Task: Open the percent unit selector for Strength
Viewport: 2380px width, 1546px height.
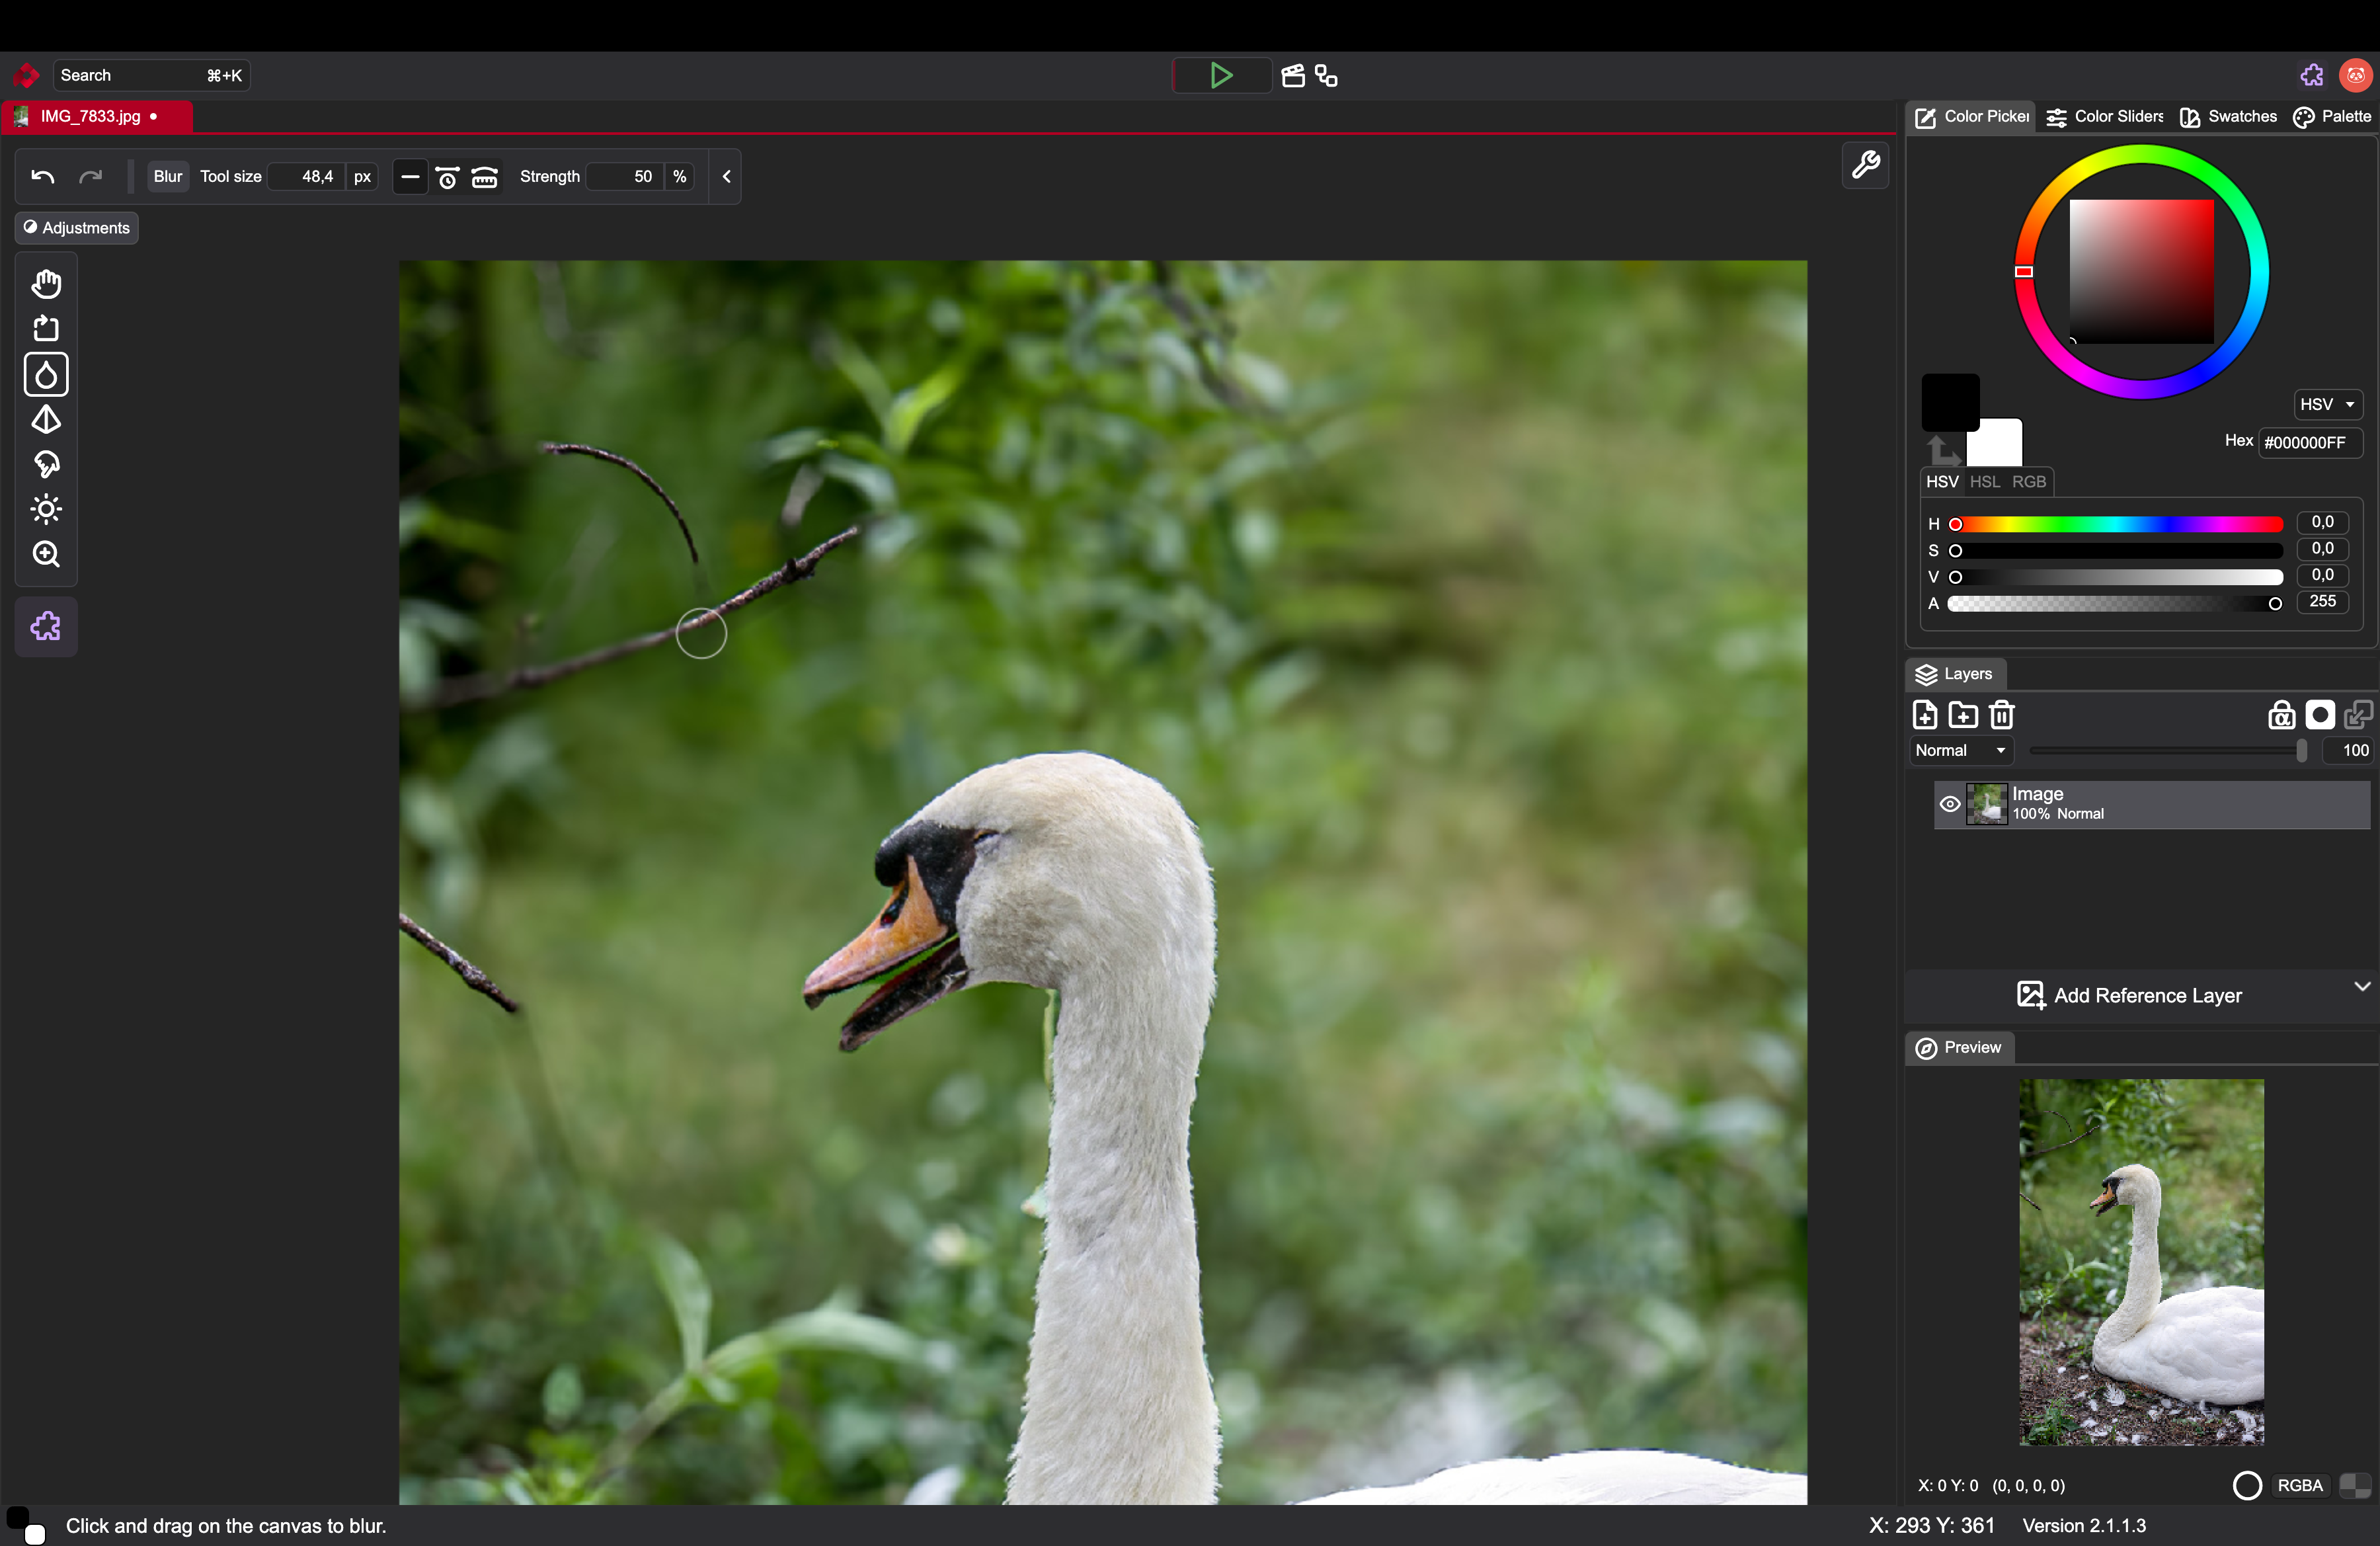Action: (x=680, y=177)
